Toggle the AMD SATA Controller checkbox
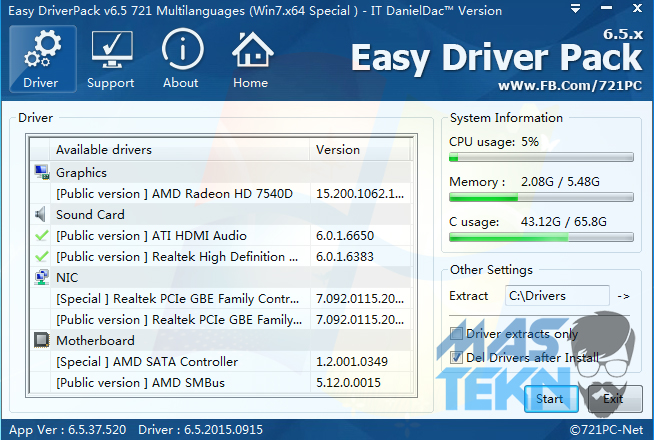This screenshot has height=440, width=654. [x=41, y=362]
